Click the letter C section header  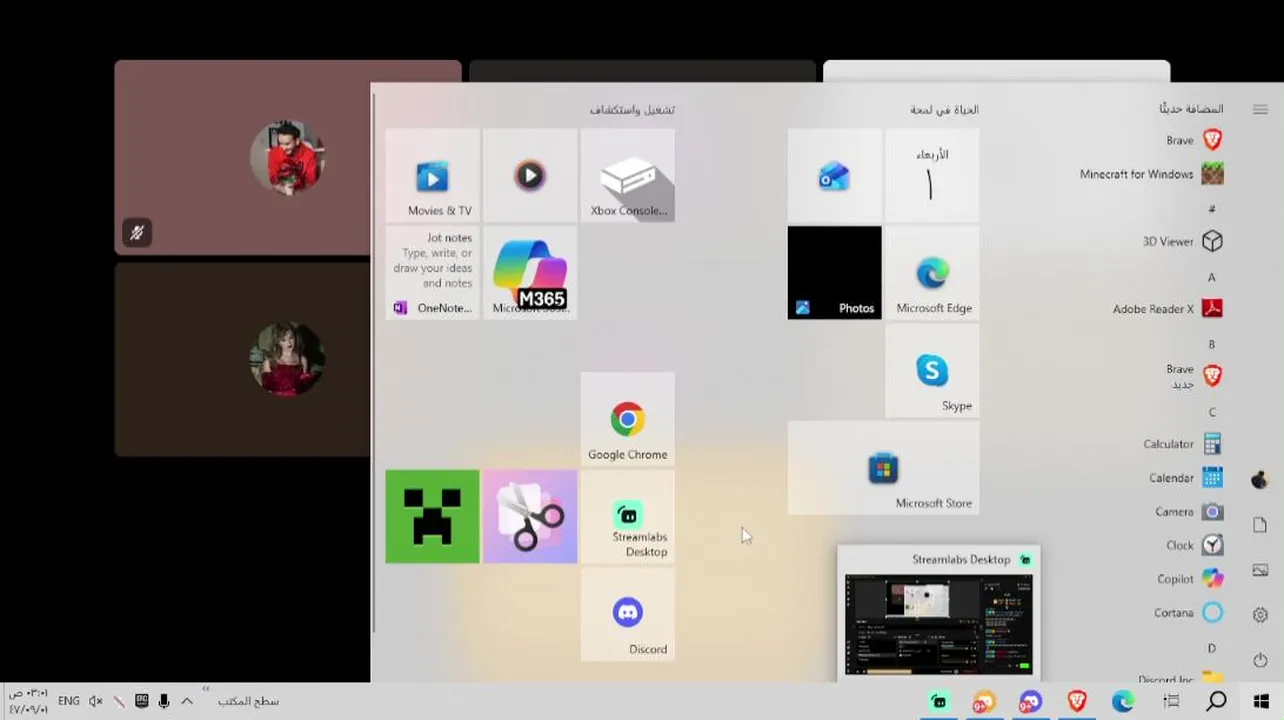pos(1212,412)
